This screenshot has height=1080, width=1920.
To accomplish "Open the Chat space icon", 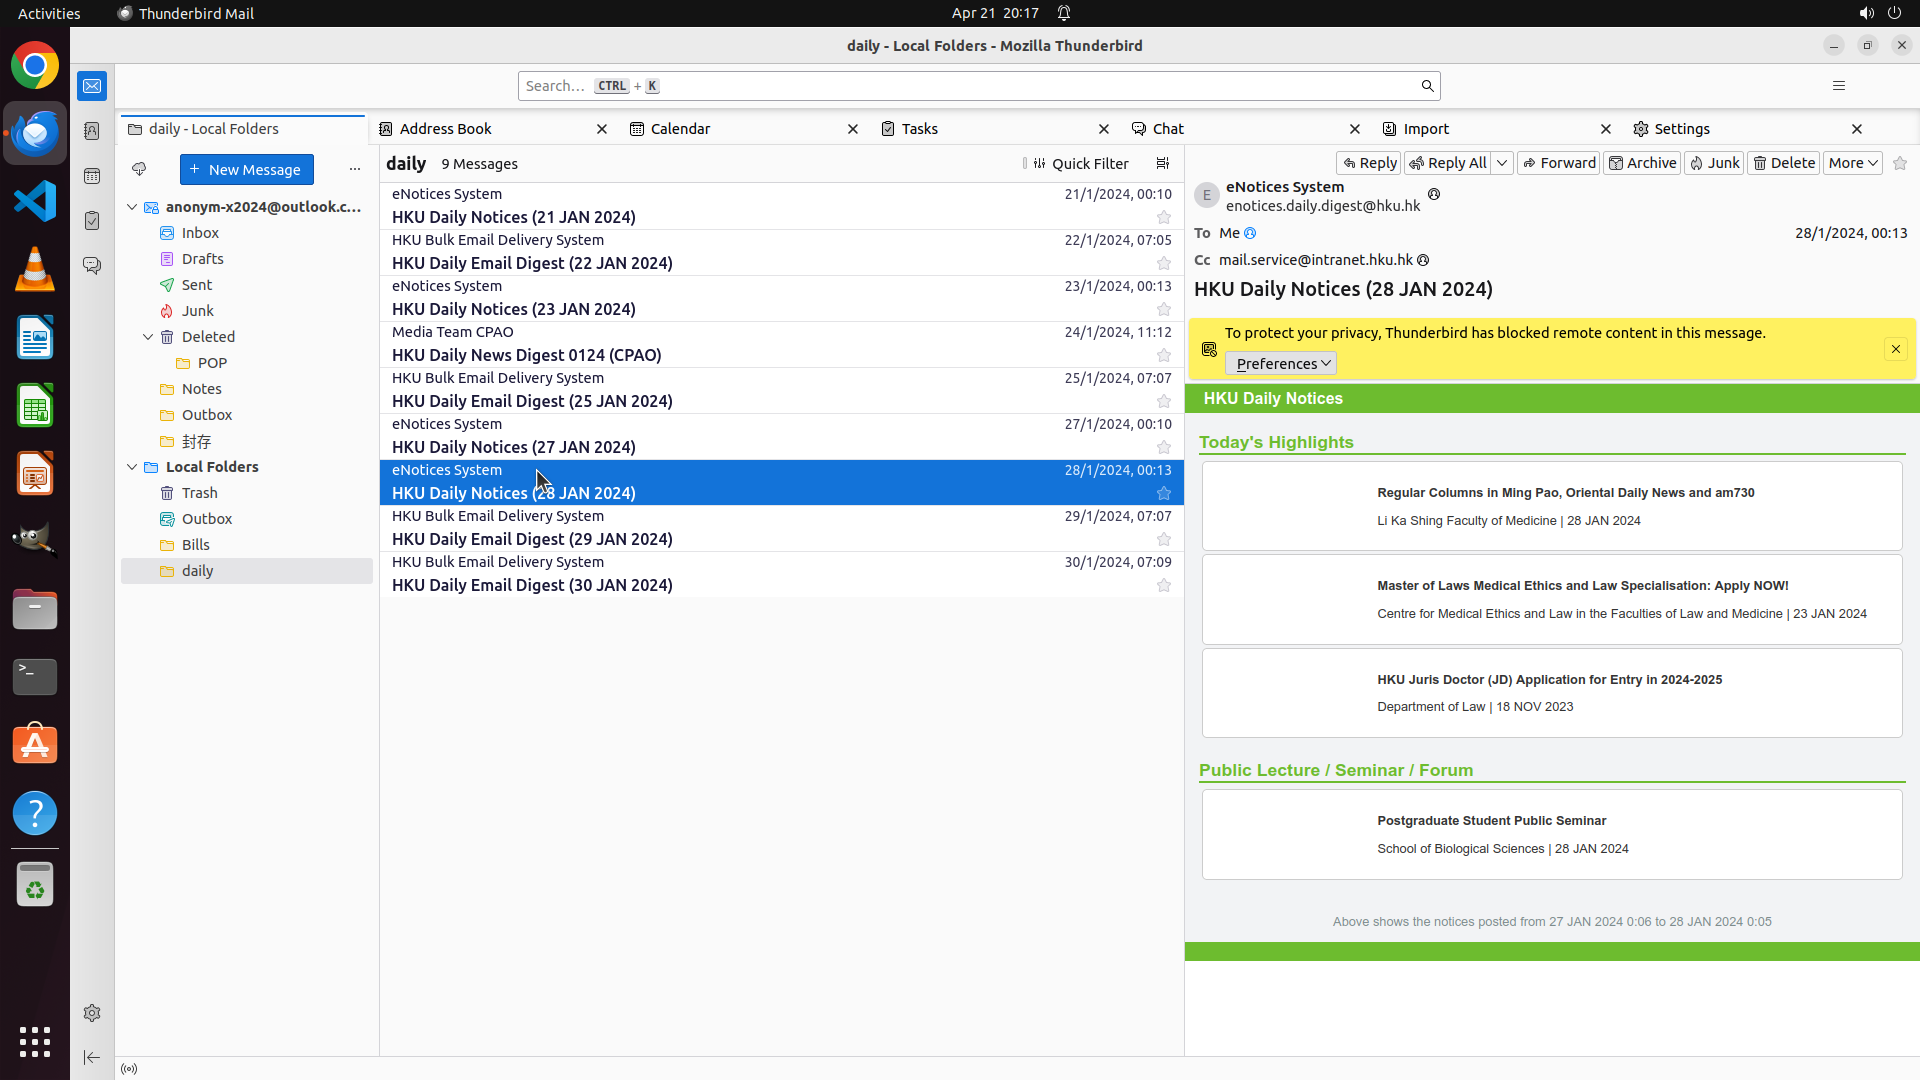I will point(92,266).
